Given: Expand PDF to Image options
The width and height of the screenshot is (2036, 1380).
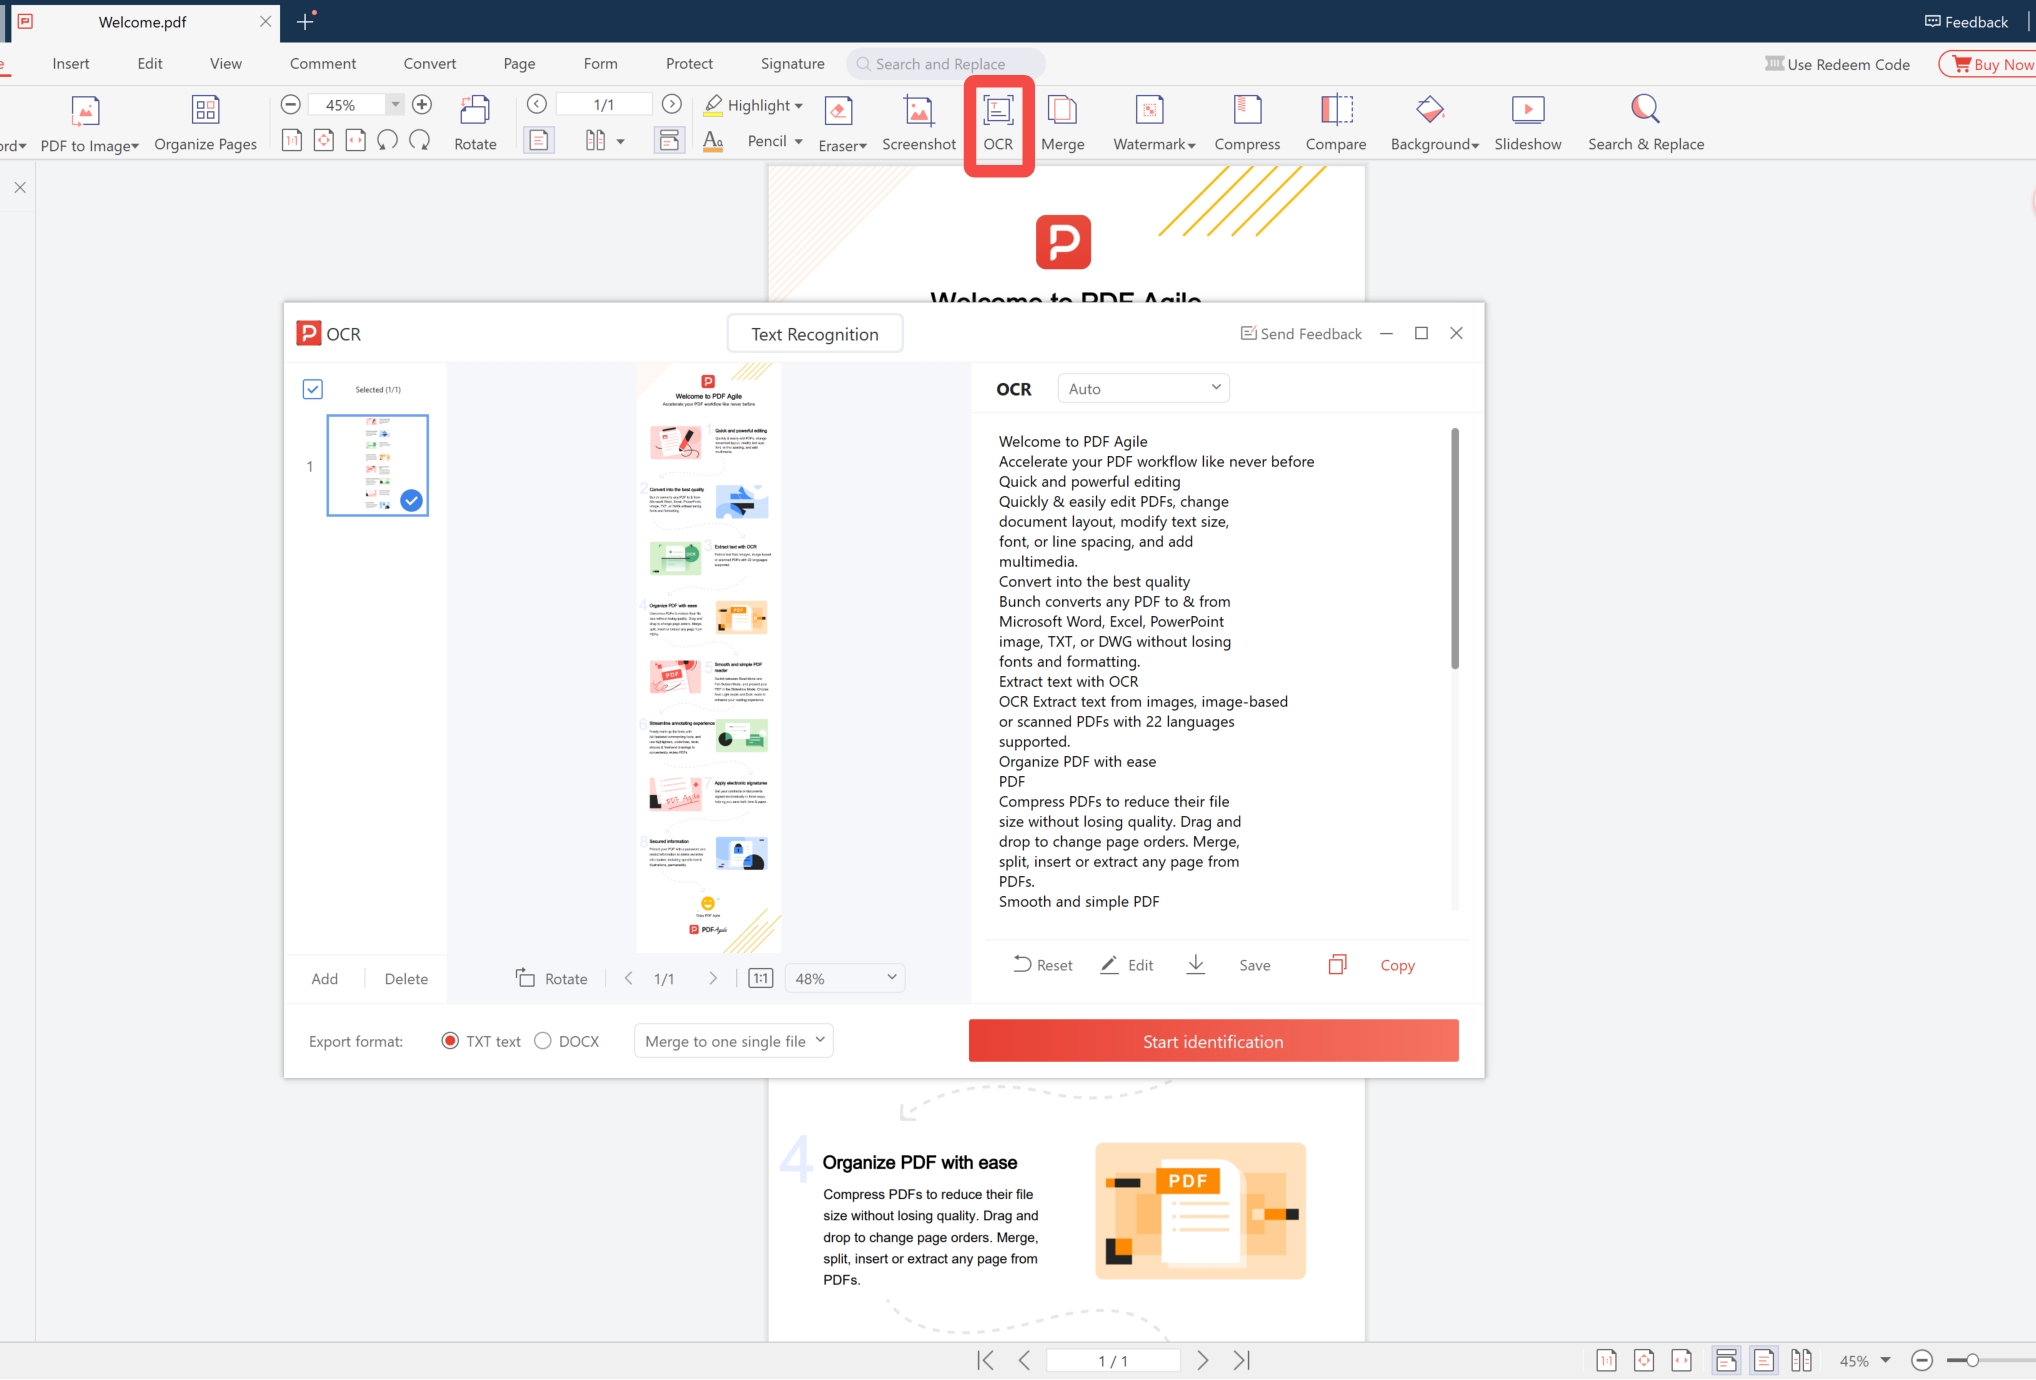Looking at the screenshot, I should [x=135, y=146].
